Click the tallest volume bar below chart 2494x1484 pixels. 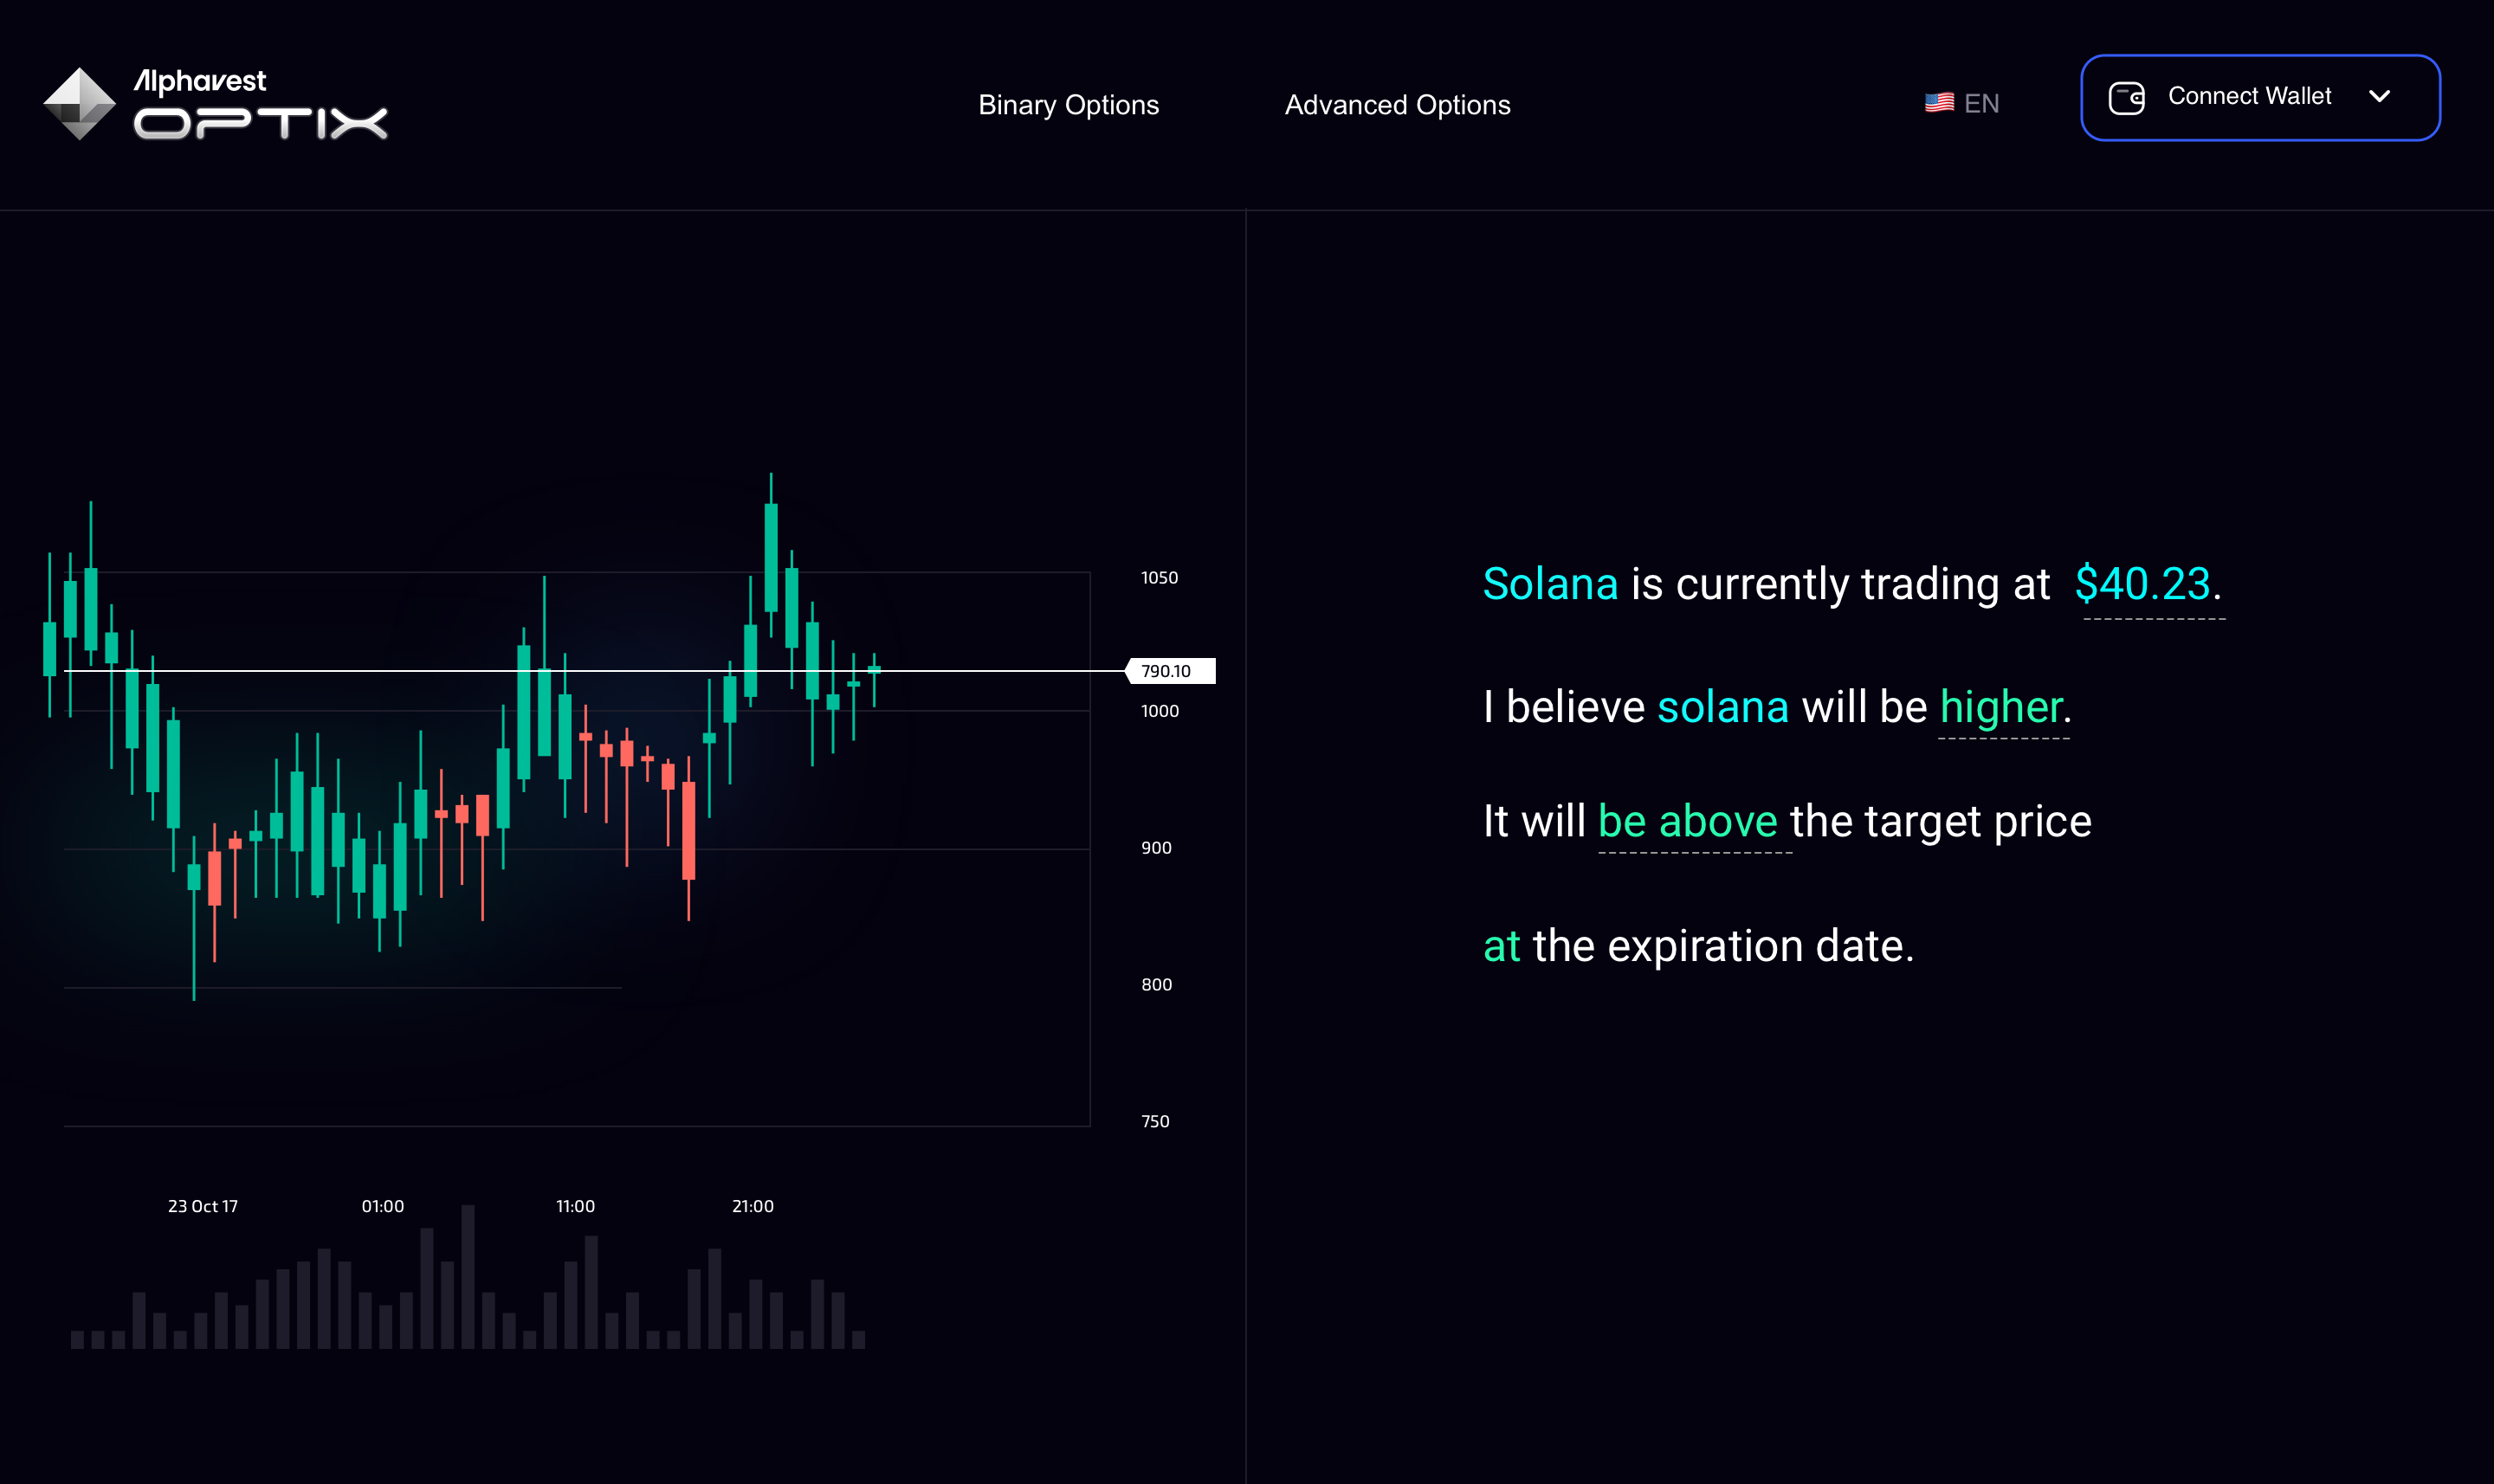pos(467,1277)
